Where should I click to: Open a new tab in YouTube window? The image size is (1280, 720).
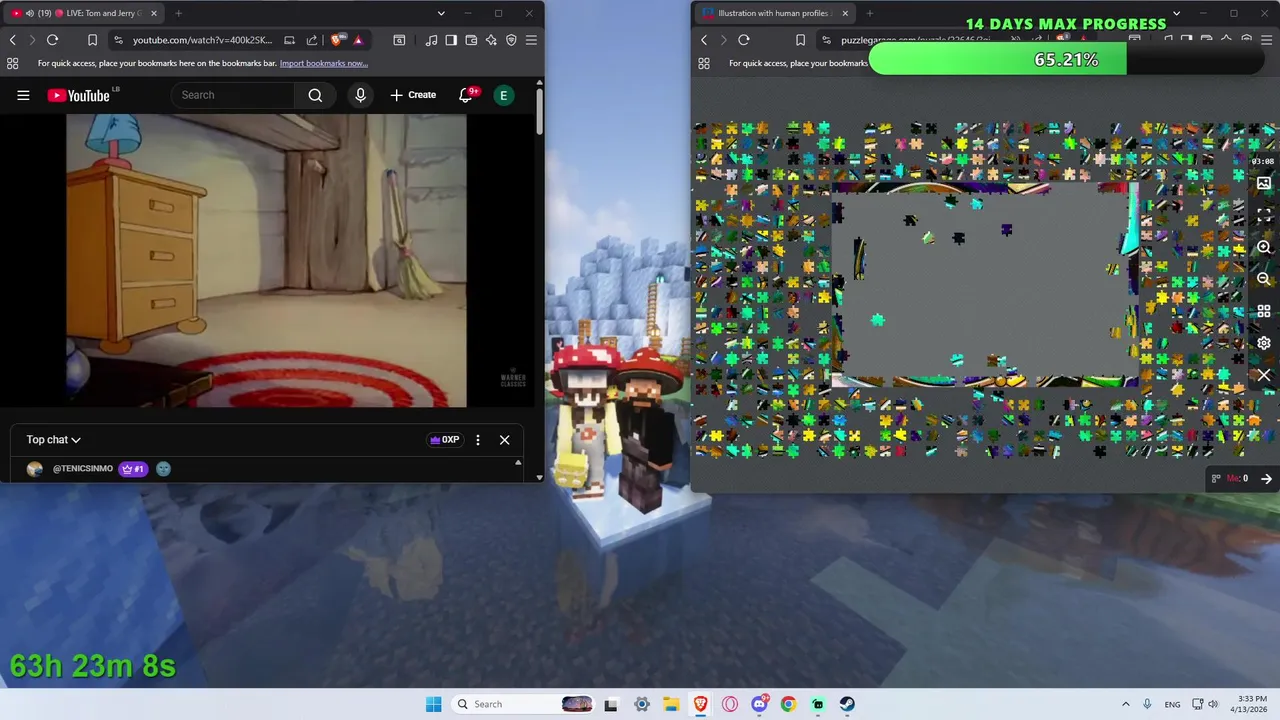pyautogui.click(x=178, y=13)
